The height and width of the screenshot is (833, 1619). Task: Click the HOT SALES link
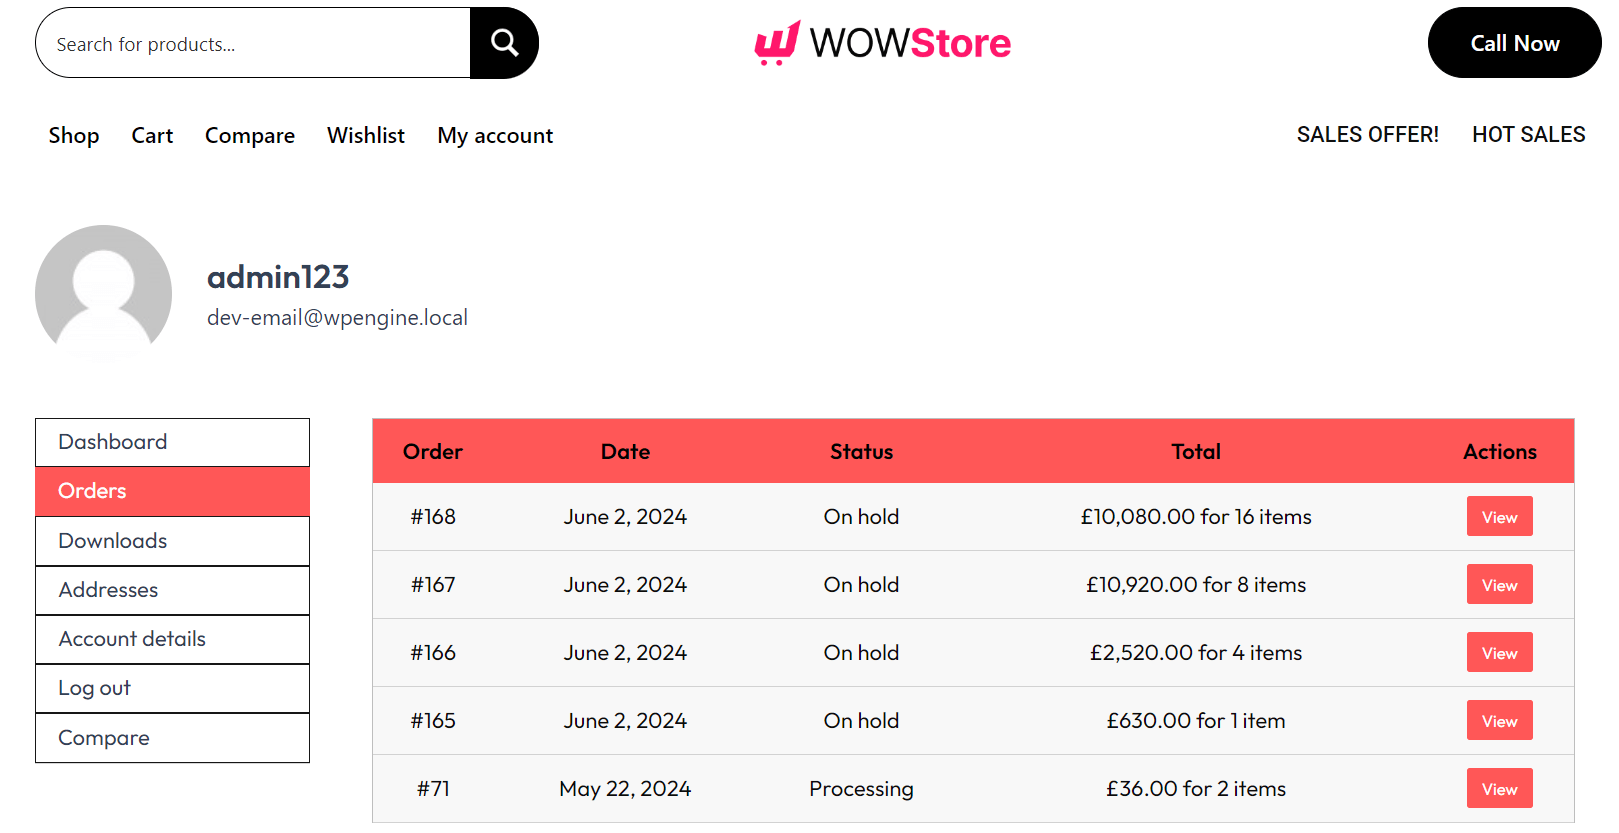pos(1528,134)
